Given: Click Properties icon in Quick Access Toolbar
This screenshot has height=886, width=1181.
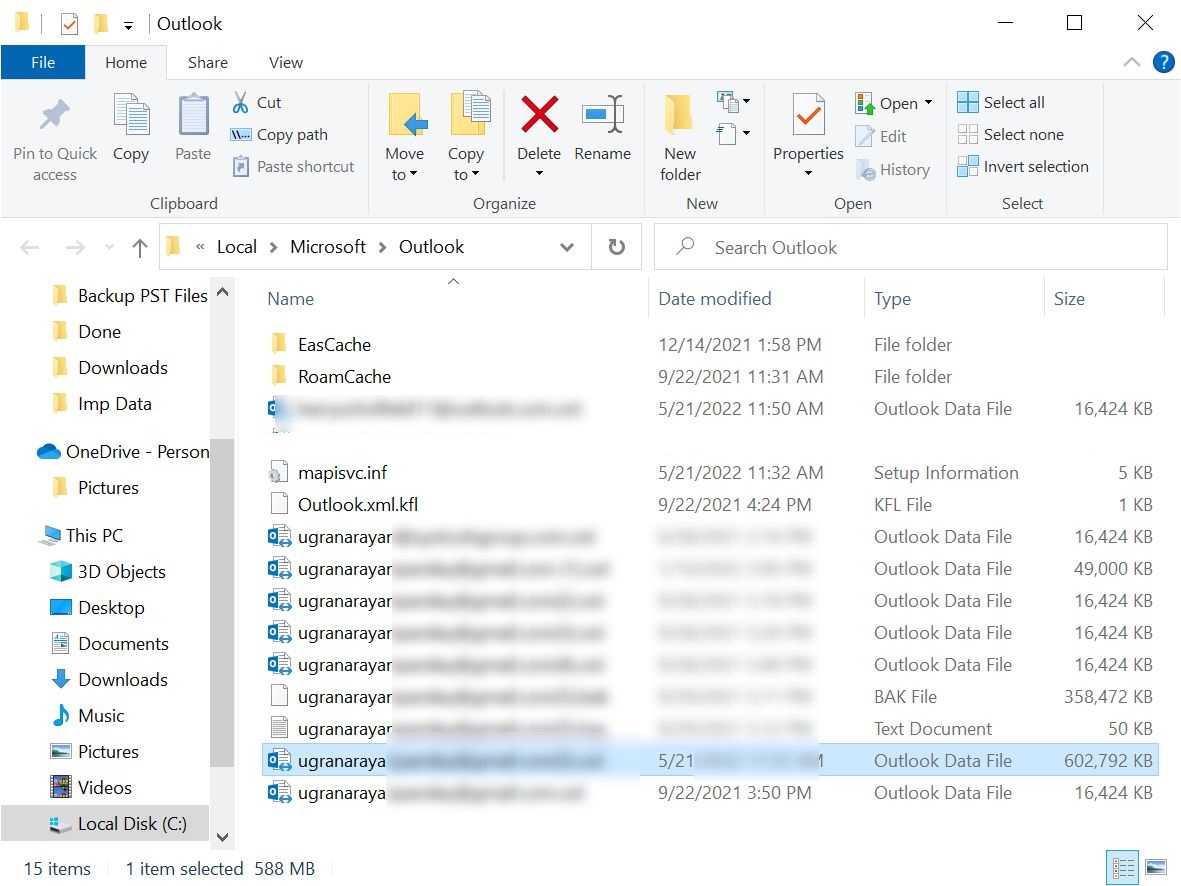Looking at the screenshot, I should click(x=69, y=24).
